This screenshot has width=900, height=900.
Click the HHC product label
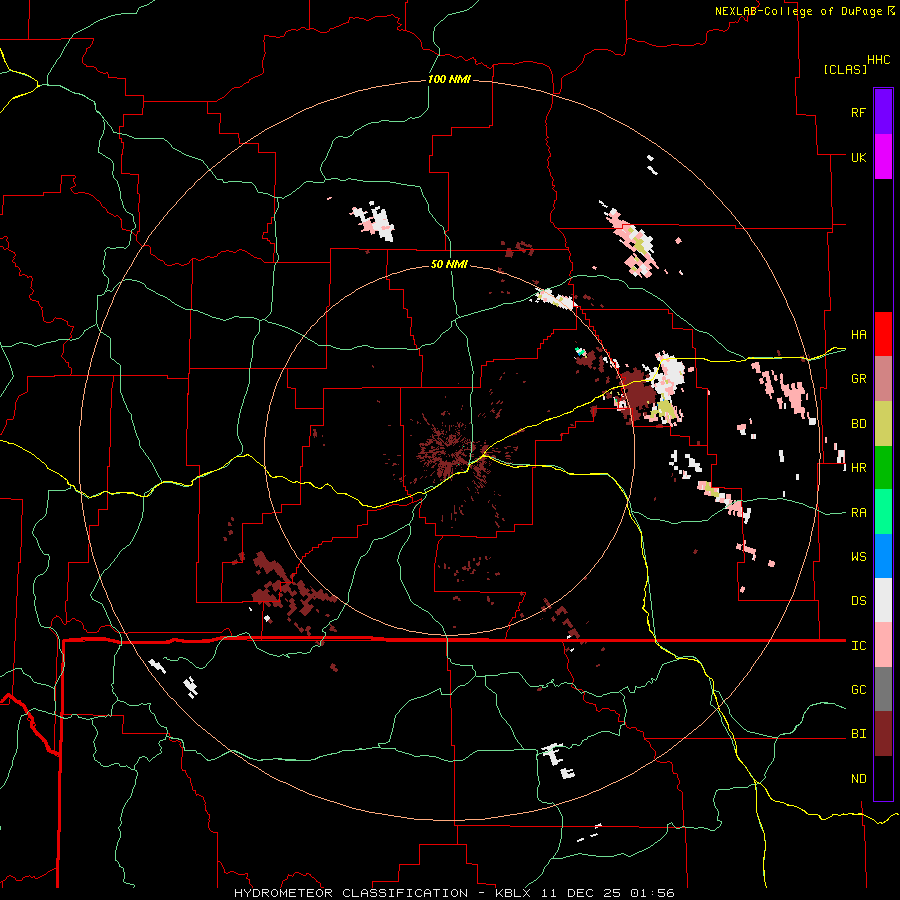pyautogui.click(x=879, y=60)
